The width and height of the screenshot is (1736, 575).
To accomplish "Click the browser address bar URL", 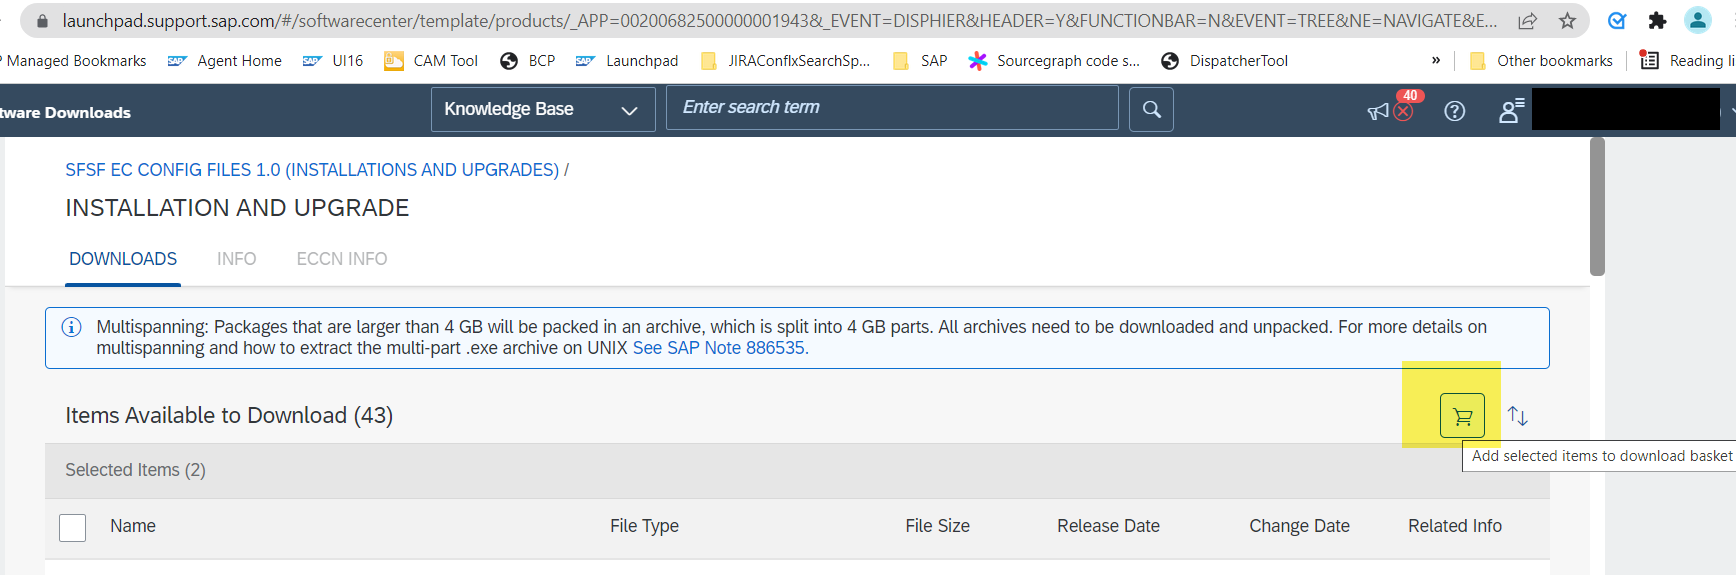I will (780, 21).
